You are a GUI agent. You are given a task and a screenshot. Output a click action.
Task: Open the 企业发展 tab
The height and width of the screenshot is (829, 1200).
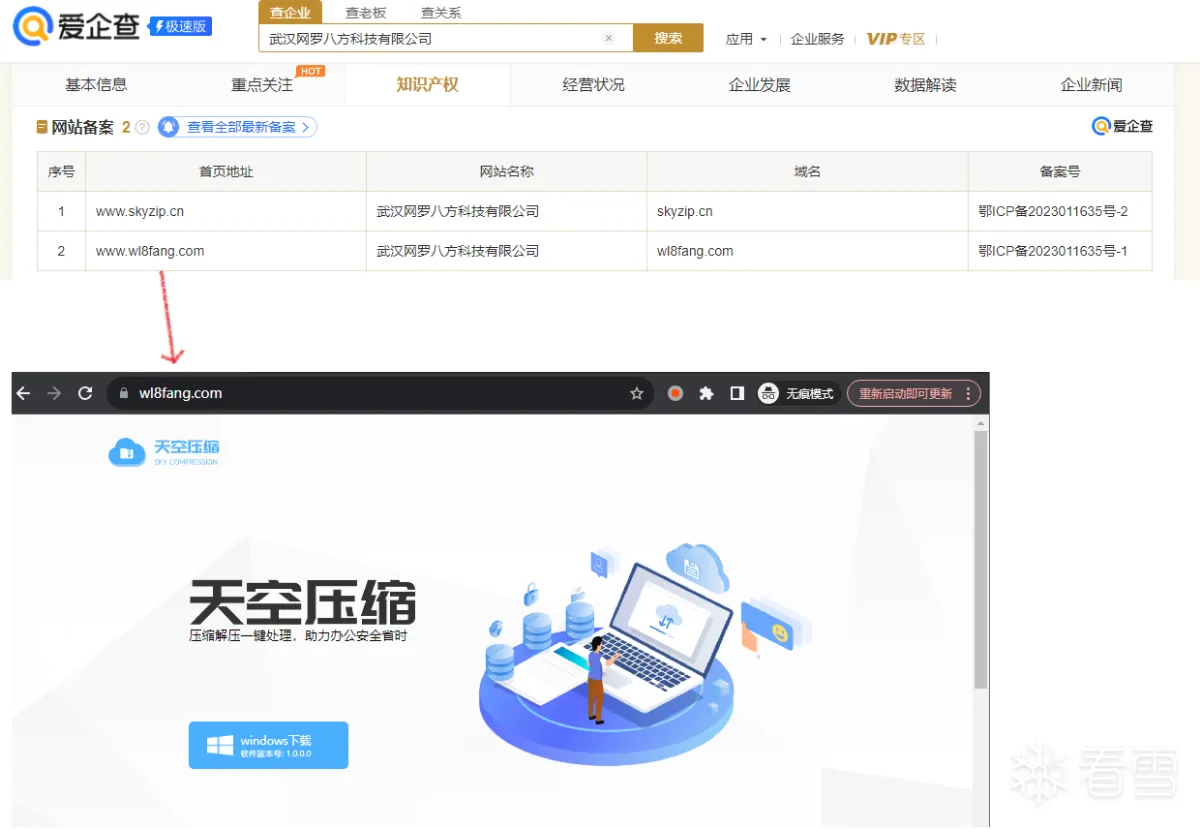760,85
